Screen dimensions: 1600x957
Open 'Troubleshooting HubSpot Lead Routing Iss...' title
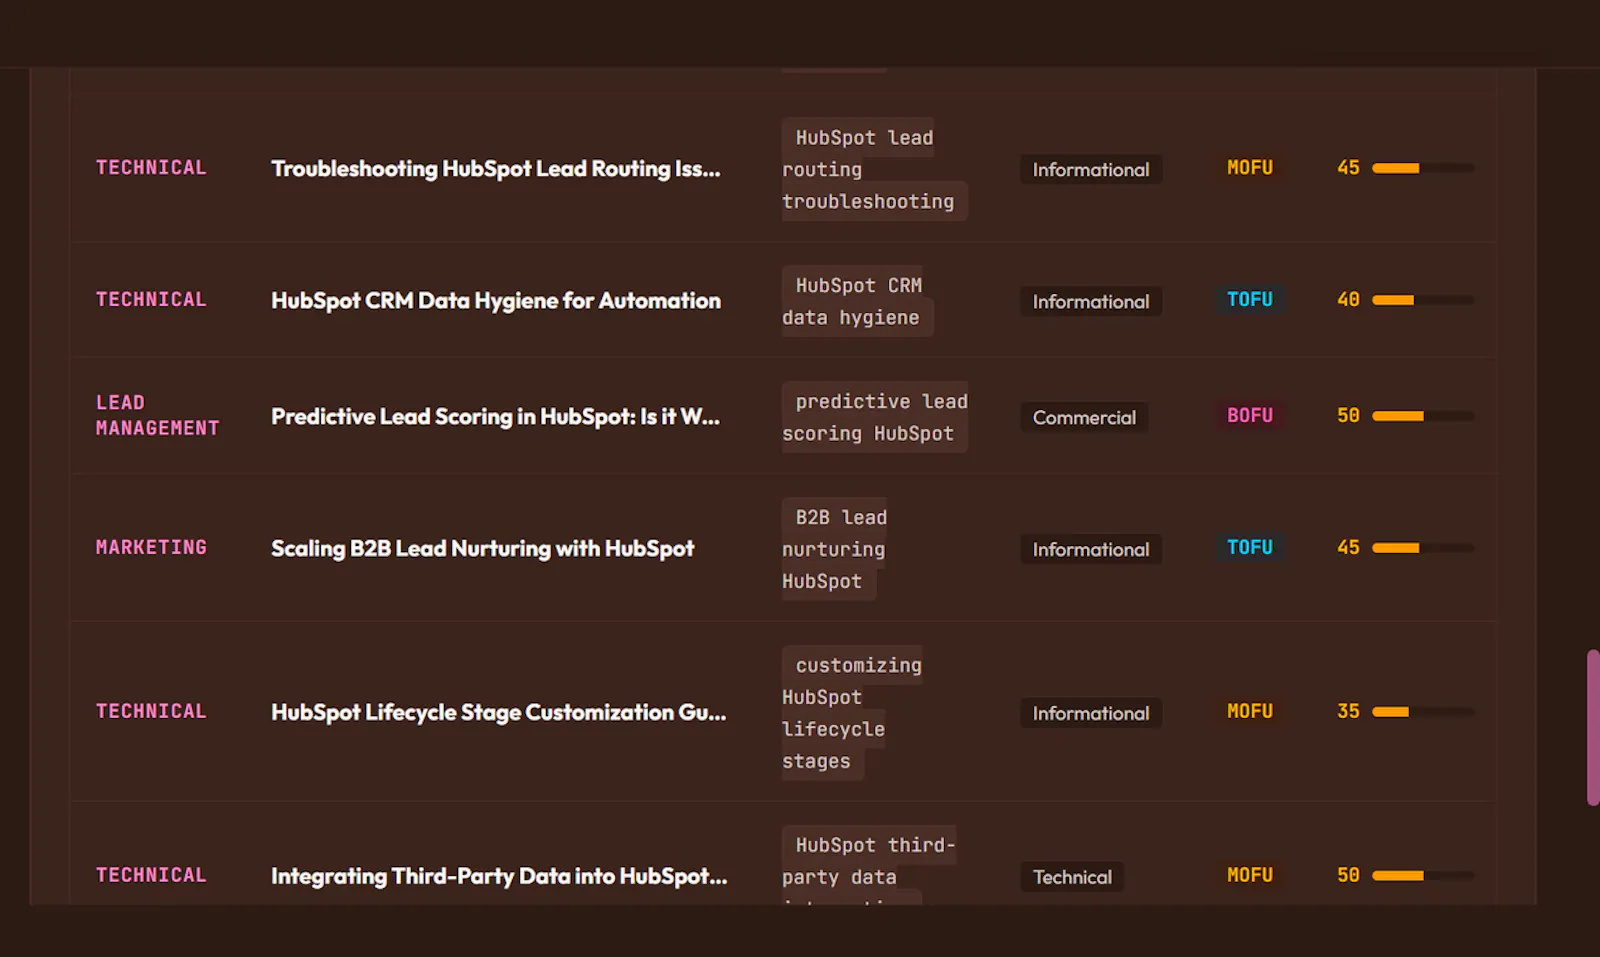pyautogui.click(x=495, y=169)
